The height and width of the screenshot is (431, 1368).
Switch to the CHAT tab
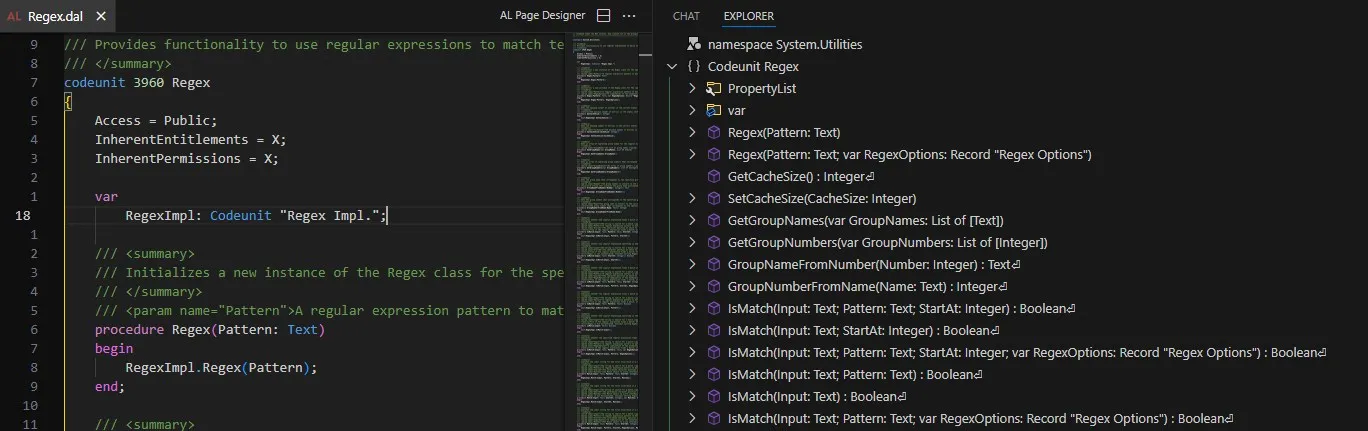(x=686, y=16)
